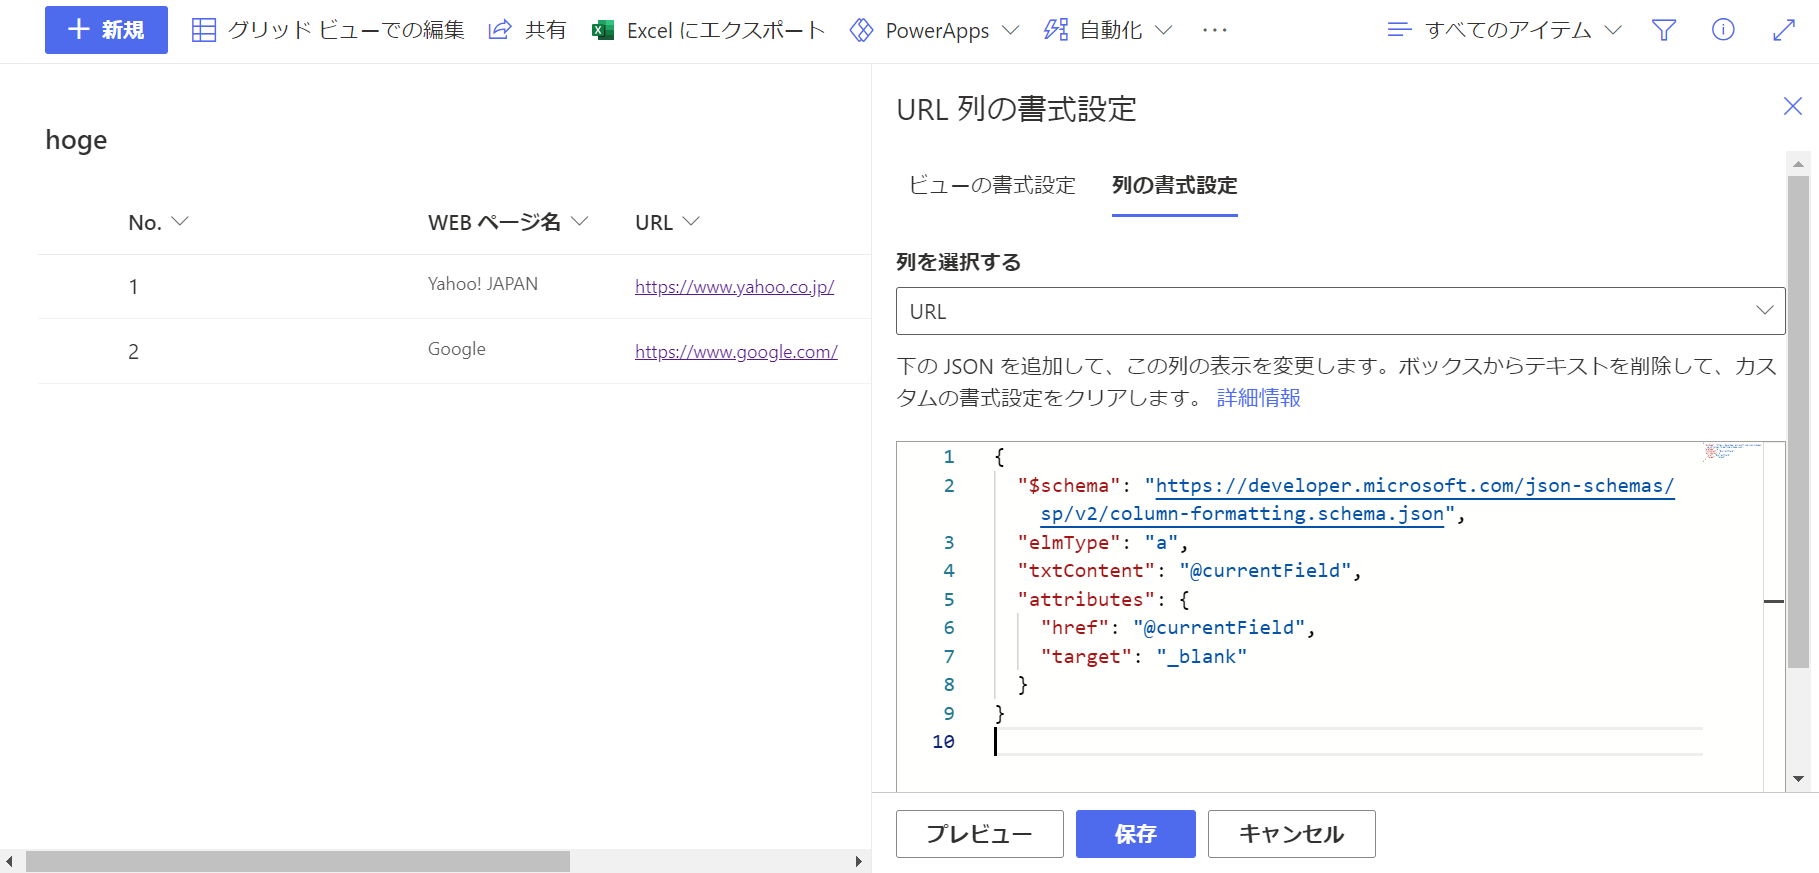Click the left scroll arrow of list scrollbar
Image resolution: width=1819 pixels, height=873 pixels.
point(9,862)
